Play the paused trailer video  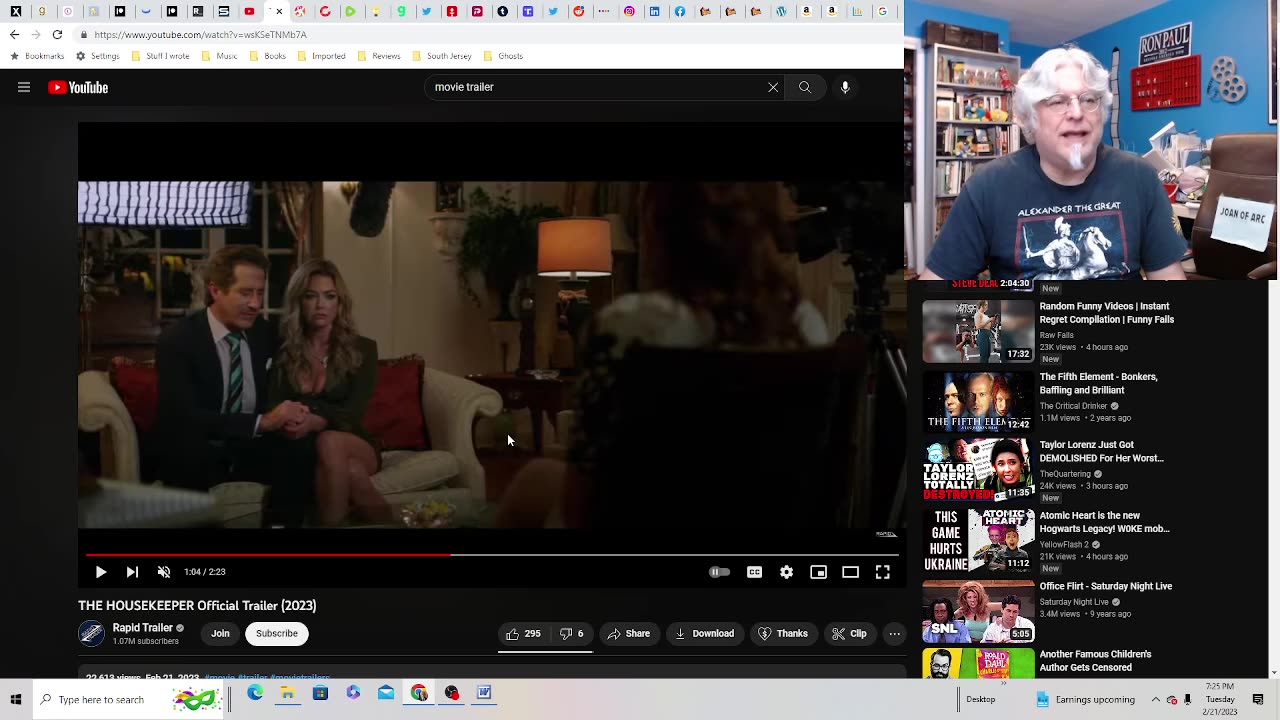tap(101, 572)
